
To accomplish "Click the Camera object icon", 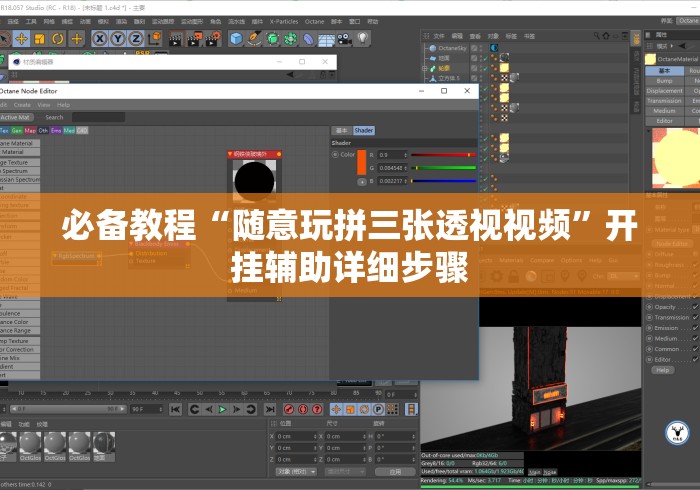I will tap(344, 39).
